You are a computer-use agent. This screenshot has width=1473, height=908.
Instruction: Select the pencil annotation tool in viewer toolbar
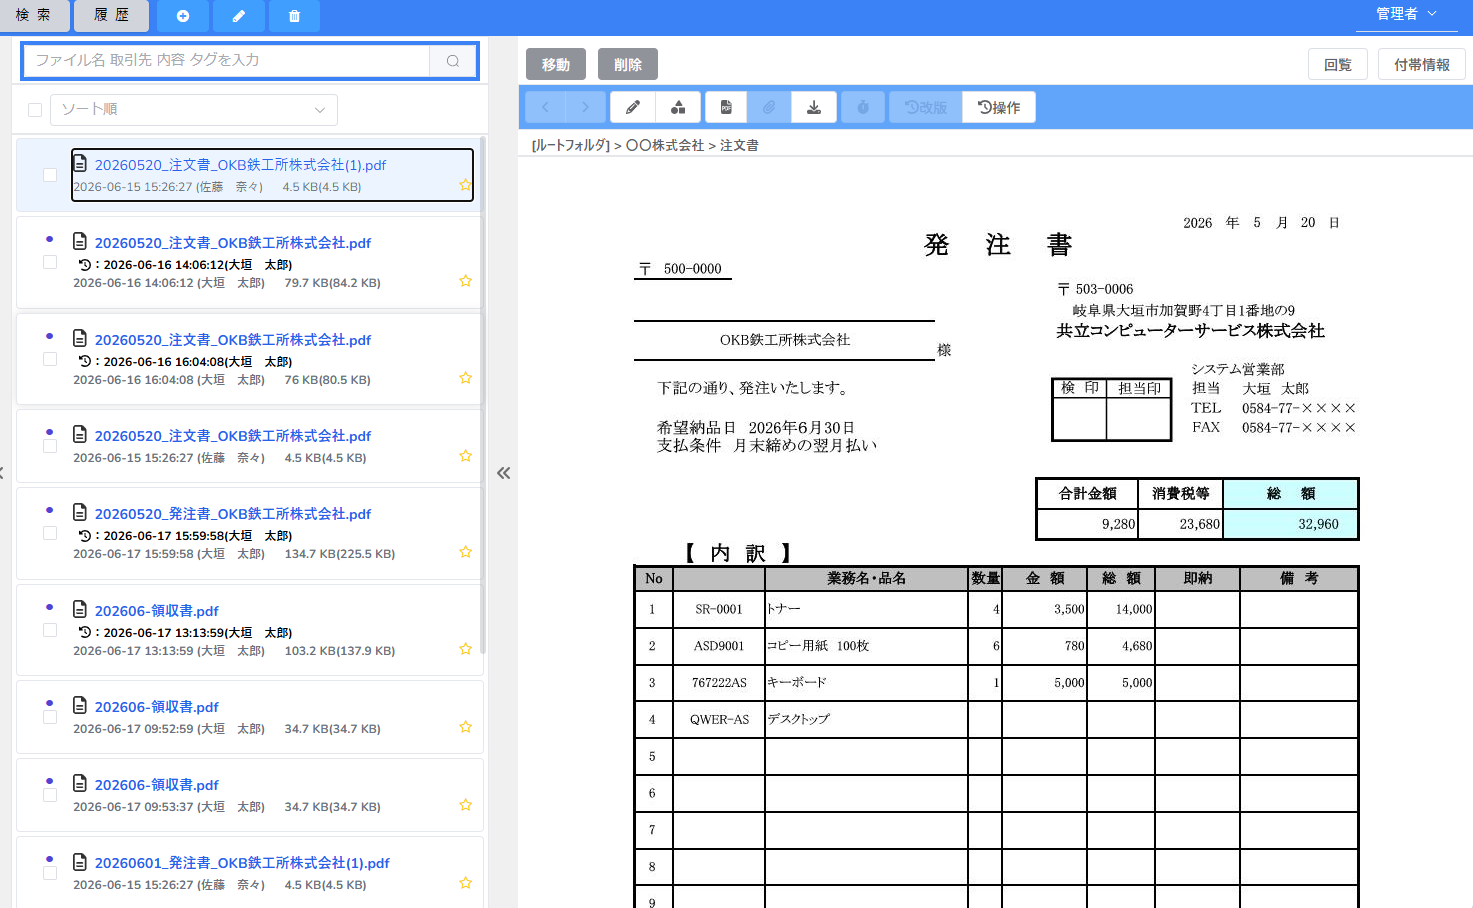633,107
